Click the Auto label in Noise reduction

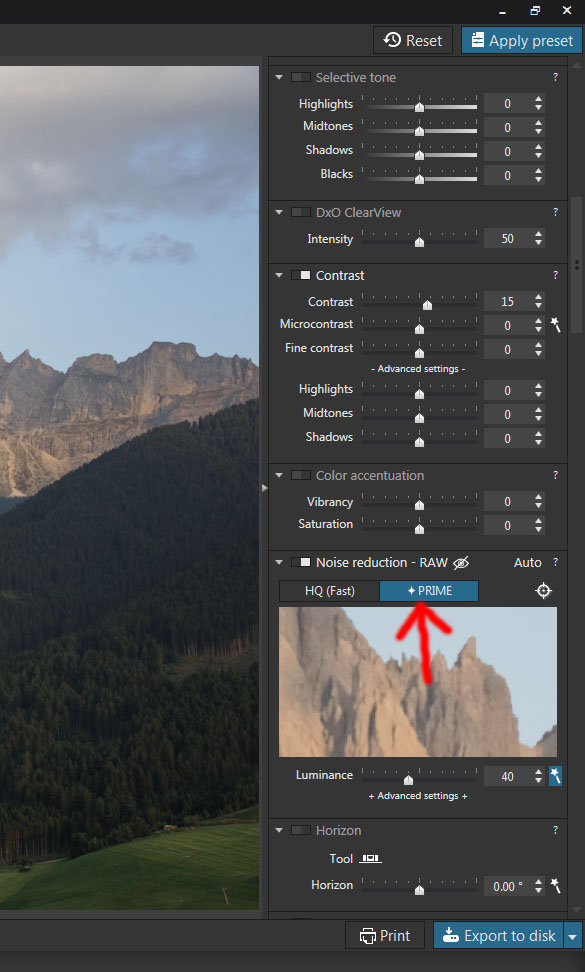[x=527, y=562]
